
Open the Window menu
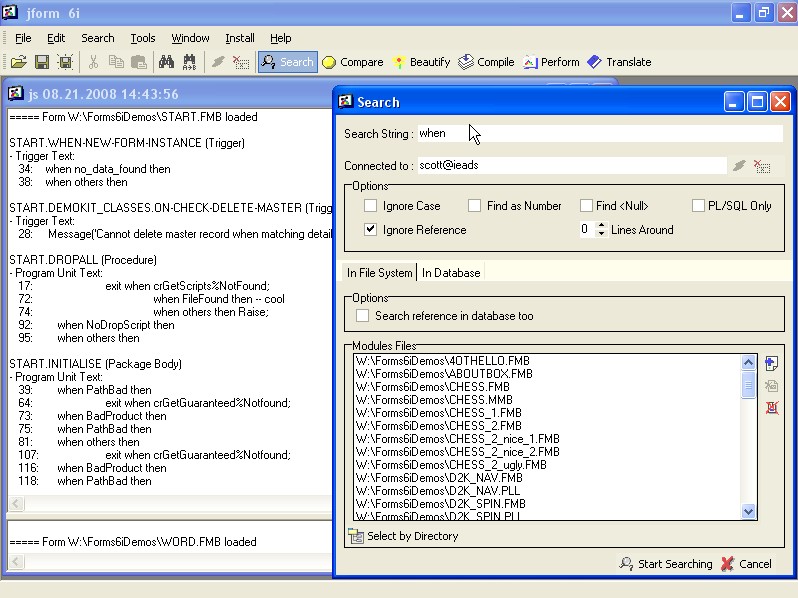190,38
